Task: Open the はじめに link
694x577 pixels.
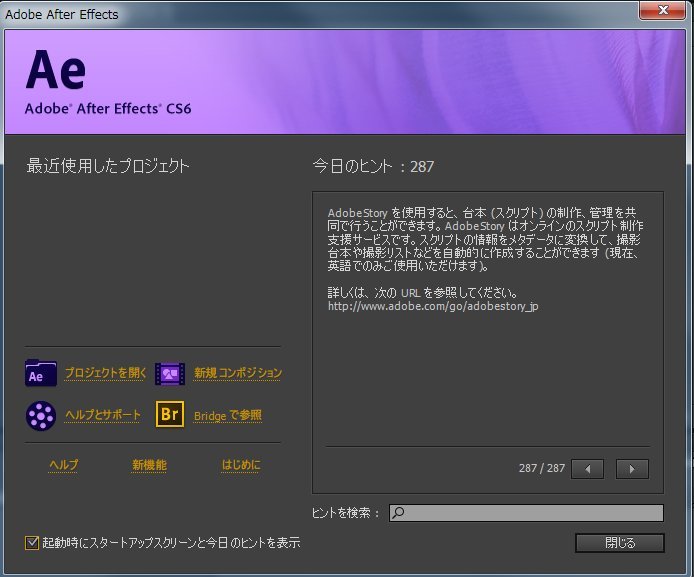Action: click(241, 465)
